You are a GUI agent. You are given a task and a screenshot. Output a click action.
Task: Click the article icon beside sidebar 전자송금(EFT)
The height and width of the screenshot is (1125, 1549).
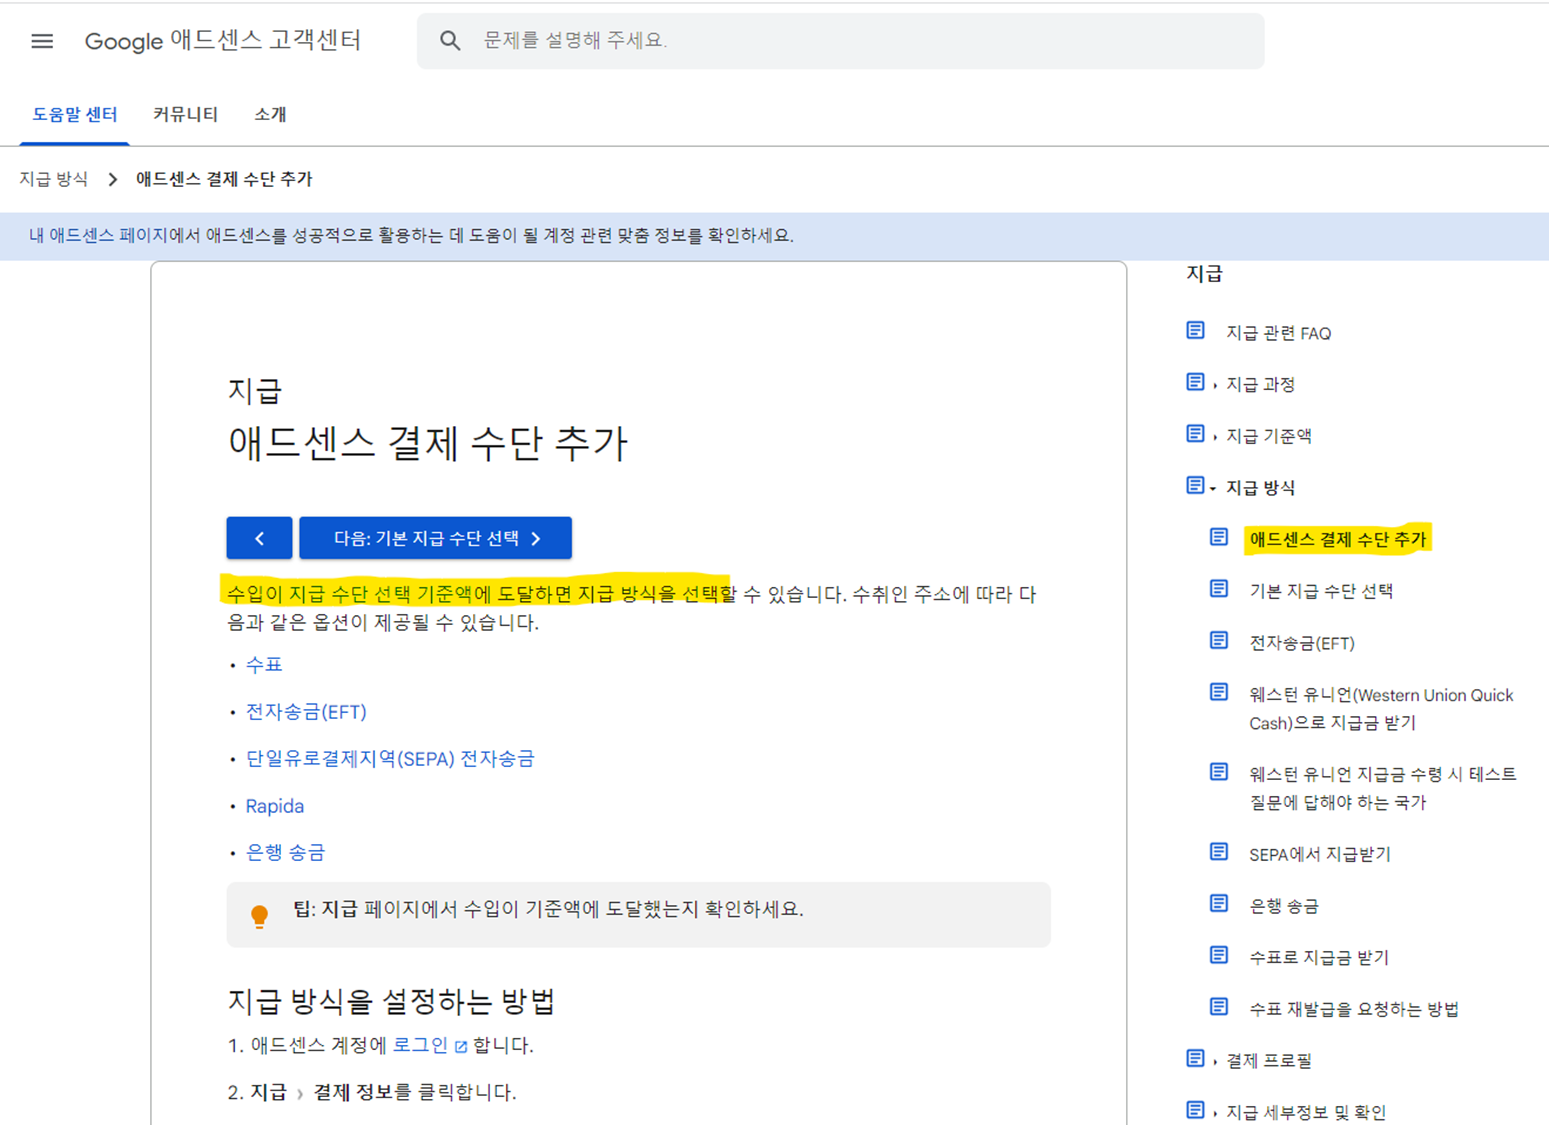1219,640
